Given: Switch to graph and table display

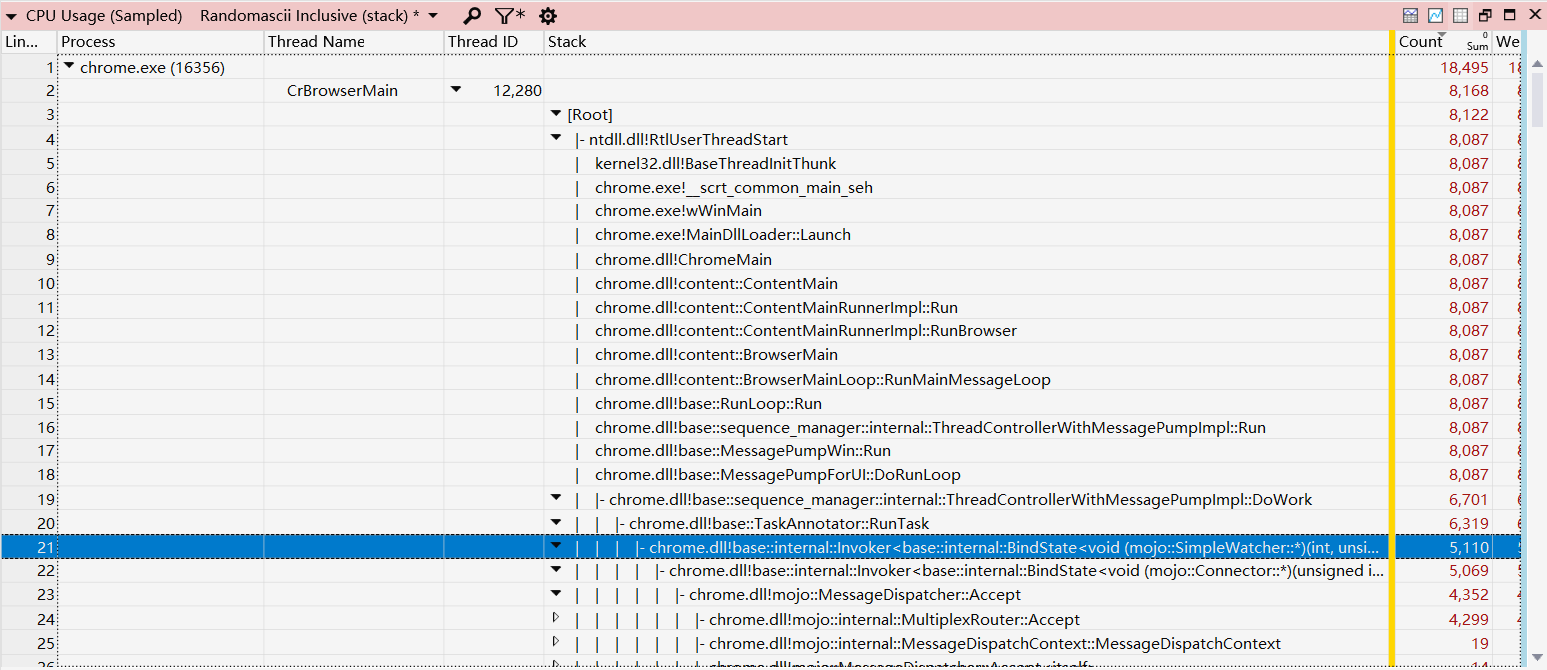Looking at the screenshot, I should tap(1410, 15).
